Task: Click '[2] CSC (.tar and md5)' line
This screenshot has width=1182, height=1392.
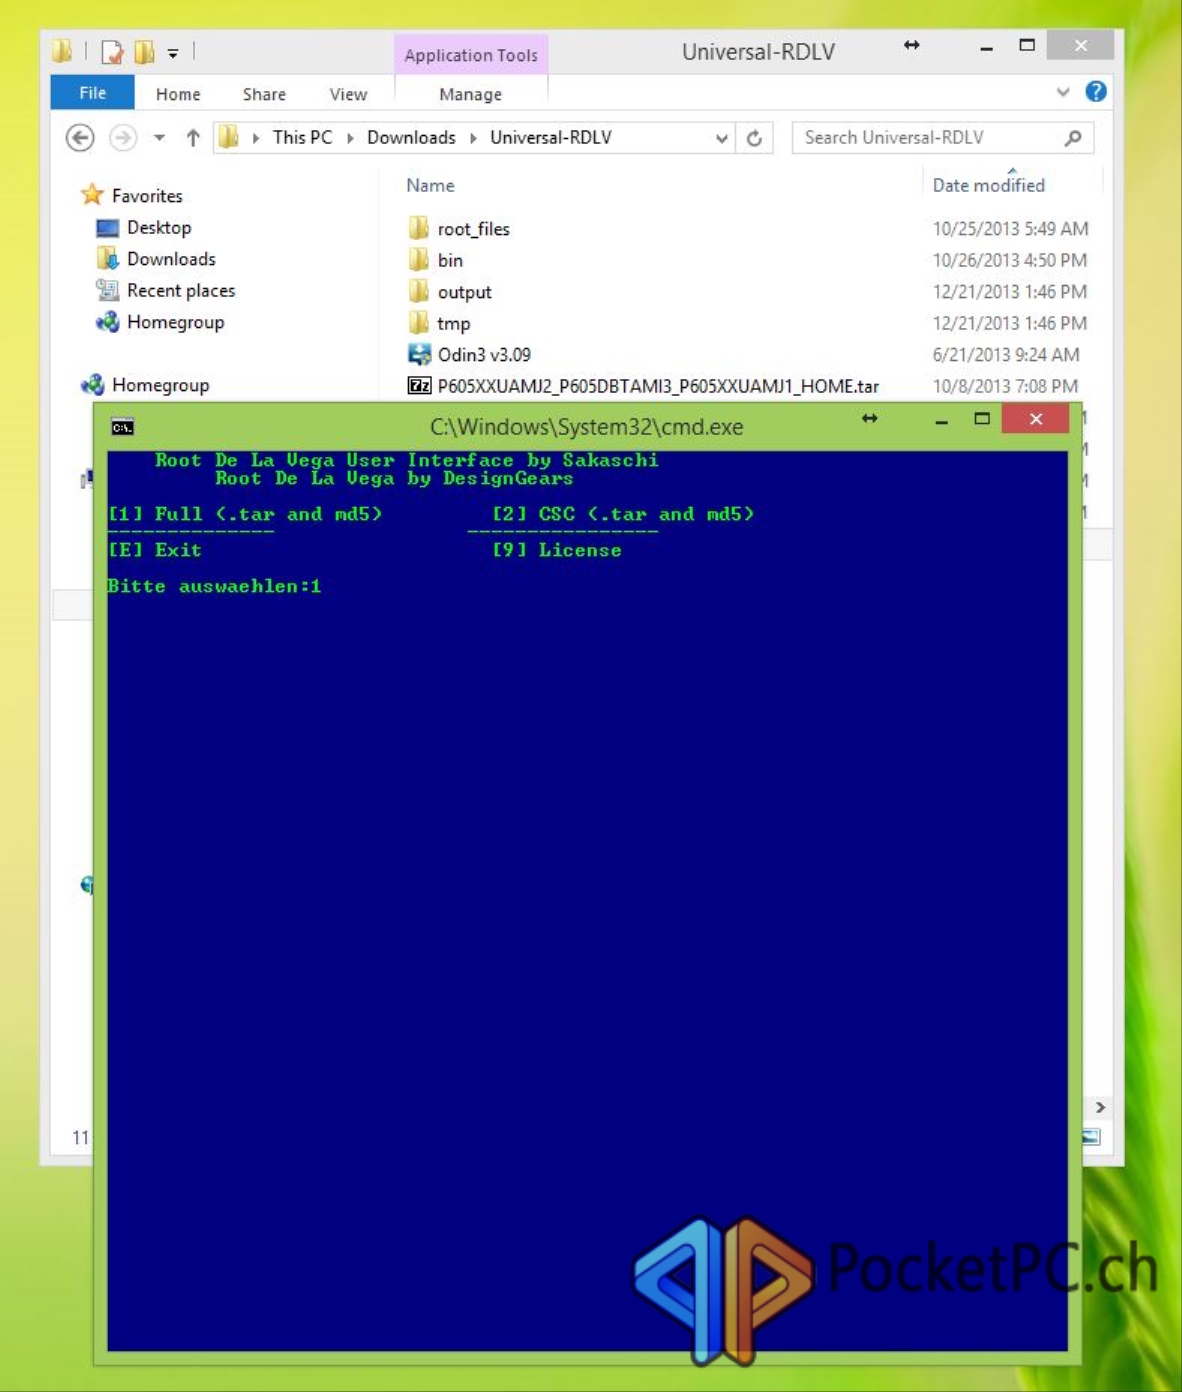Action: point(623,514)
